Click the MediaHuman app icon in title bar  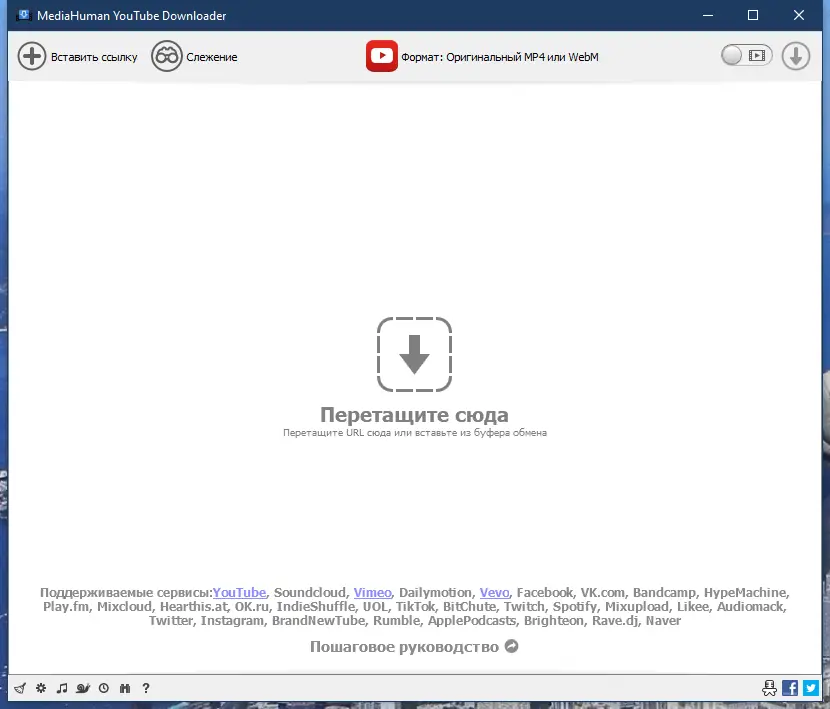24,15
